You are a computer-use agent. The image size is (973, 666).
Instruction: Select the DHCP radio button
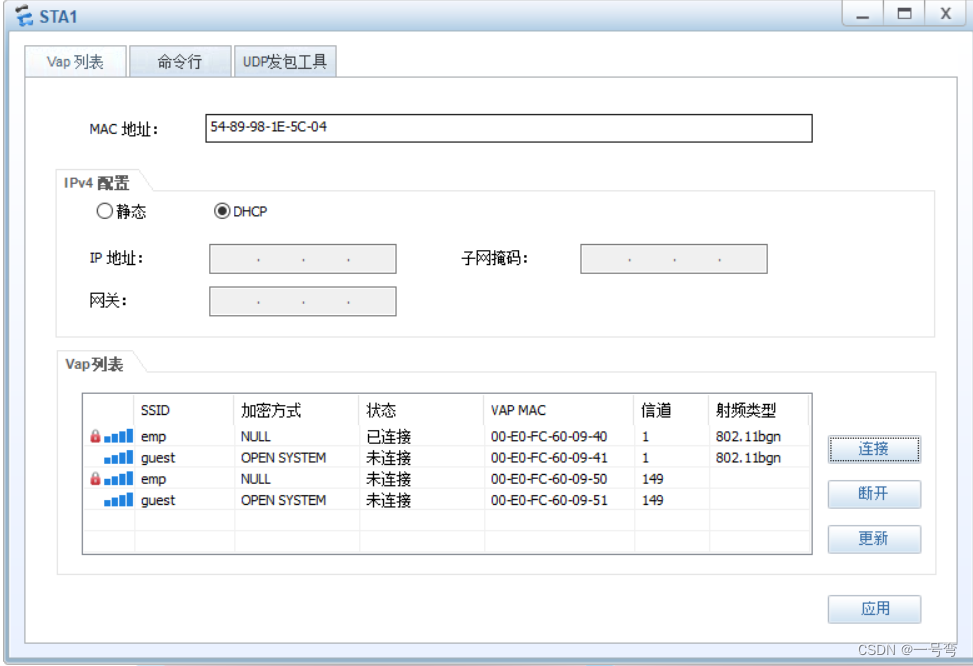point(222,211)
